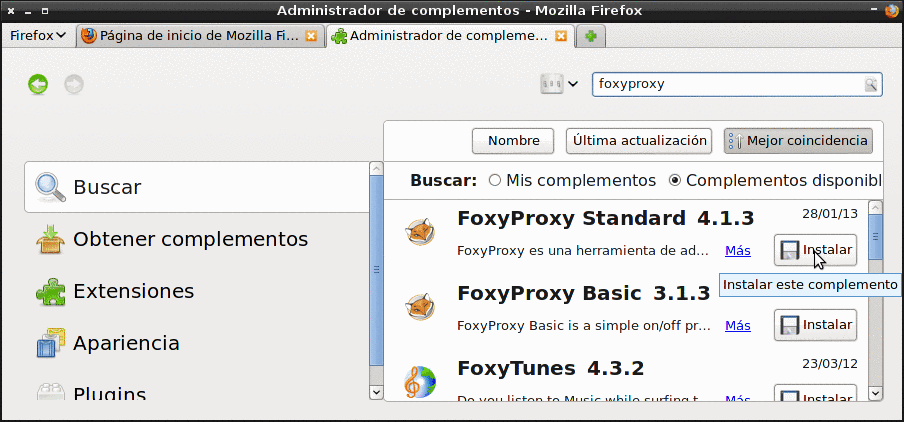
Task: Click the Obtener complementos box icon
Action: tap(51, 239)
